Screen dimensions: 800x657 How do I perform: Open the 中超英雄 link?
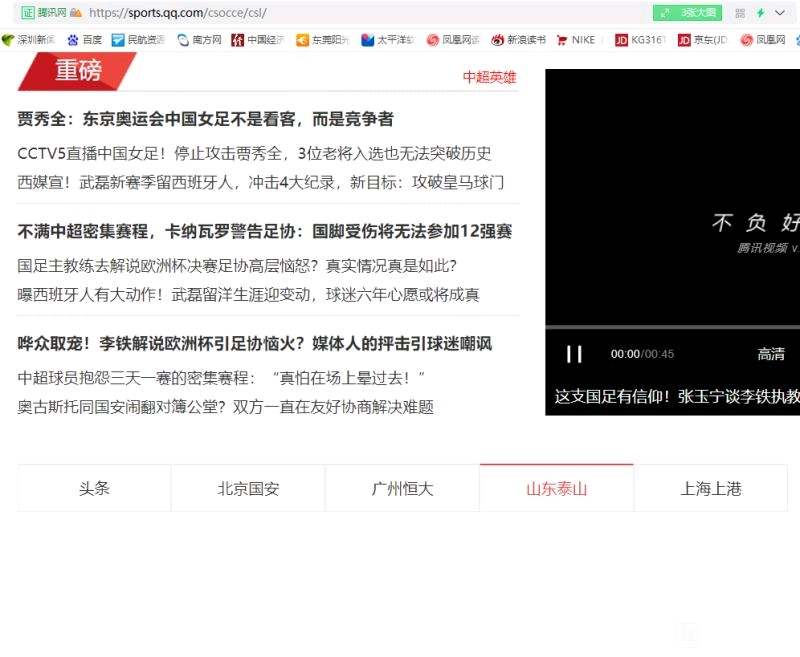pos(489,77)
